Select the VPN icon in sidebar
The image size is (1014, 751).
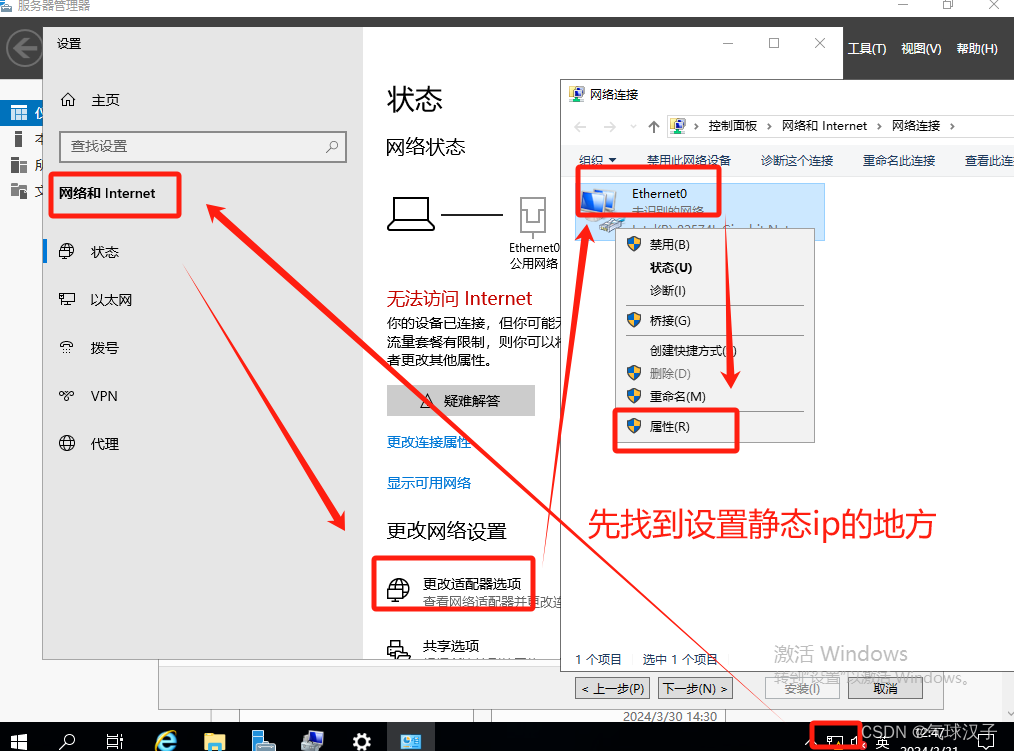click(67, 395)
